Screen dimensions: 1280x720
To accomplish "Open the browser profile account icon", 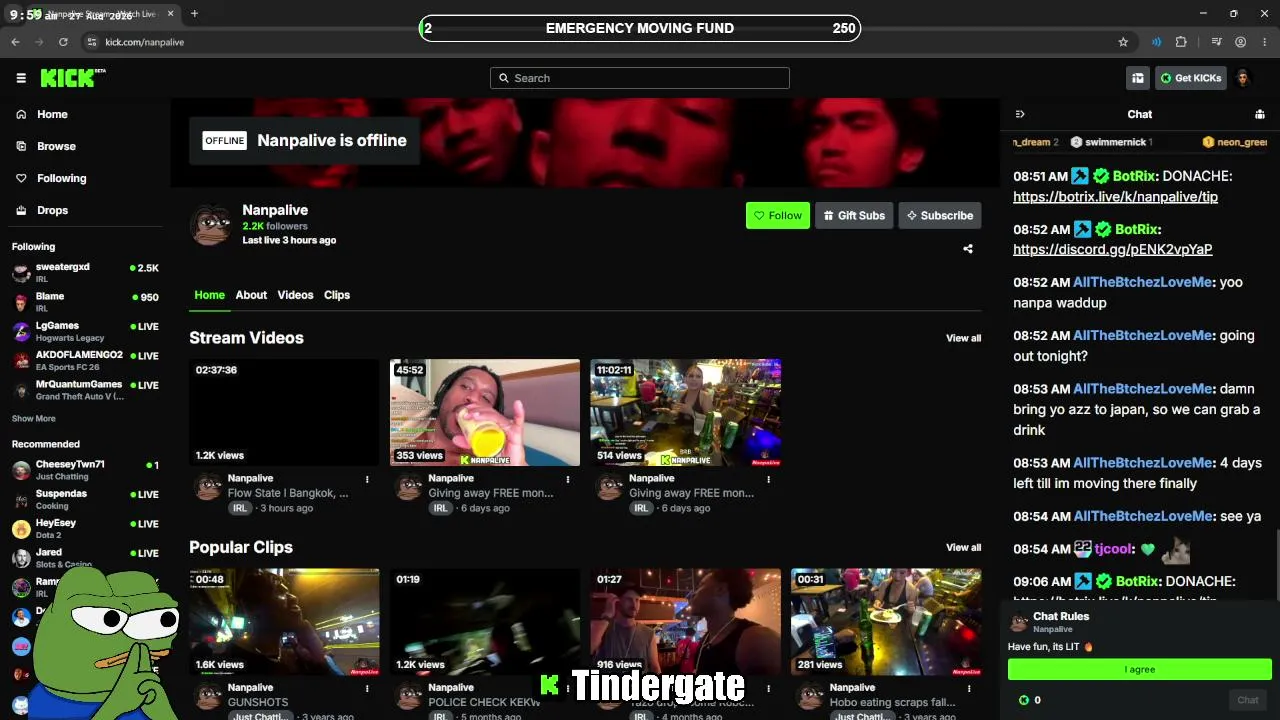I will coord(1240,42).
